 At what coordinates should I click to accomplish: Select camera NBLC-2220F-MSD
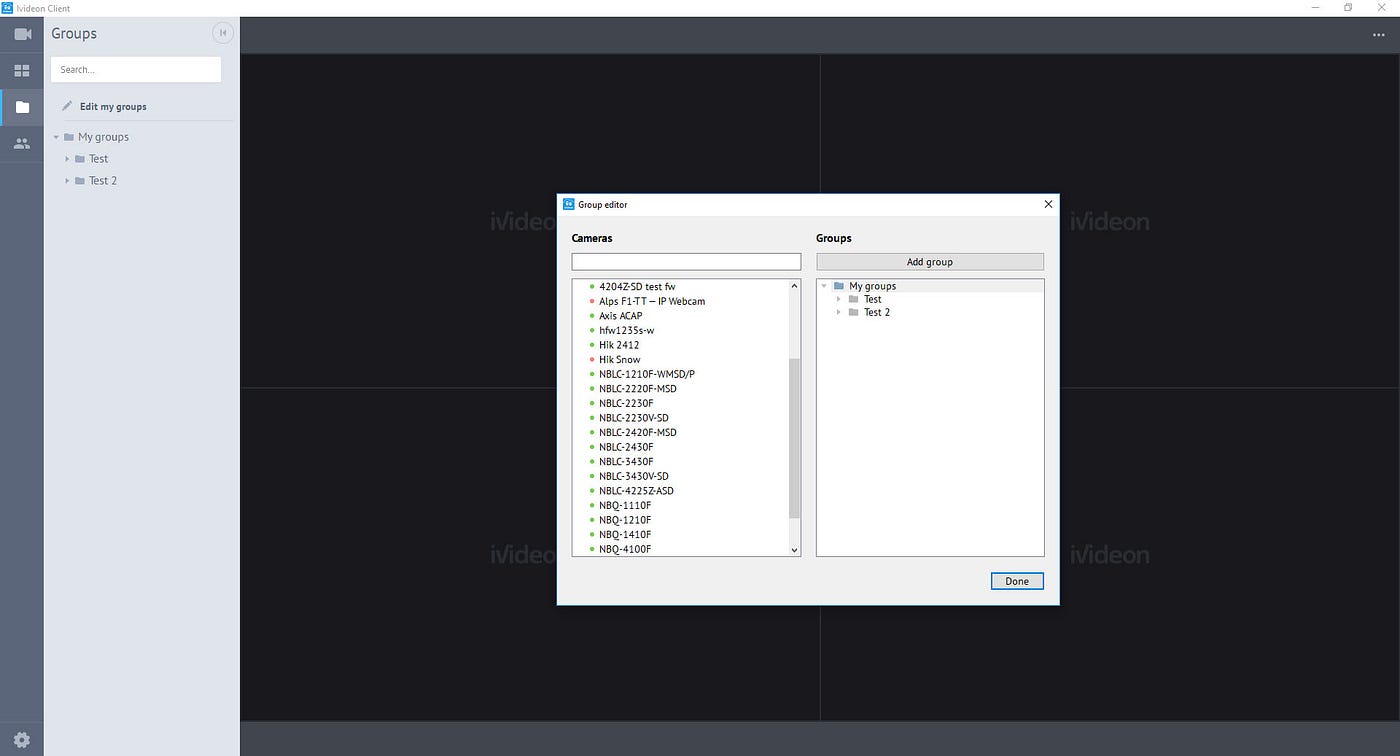[x=638, y=389]
